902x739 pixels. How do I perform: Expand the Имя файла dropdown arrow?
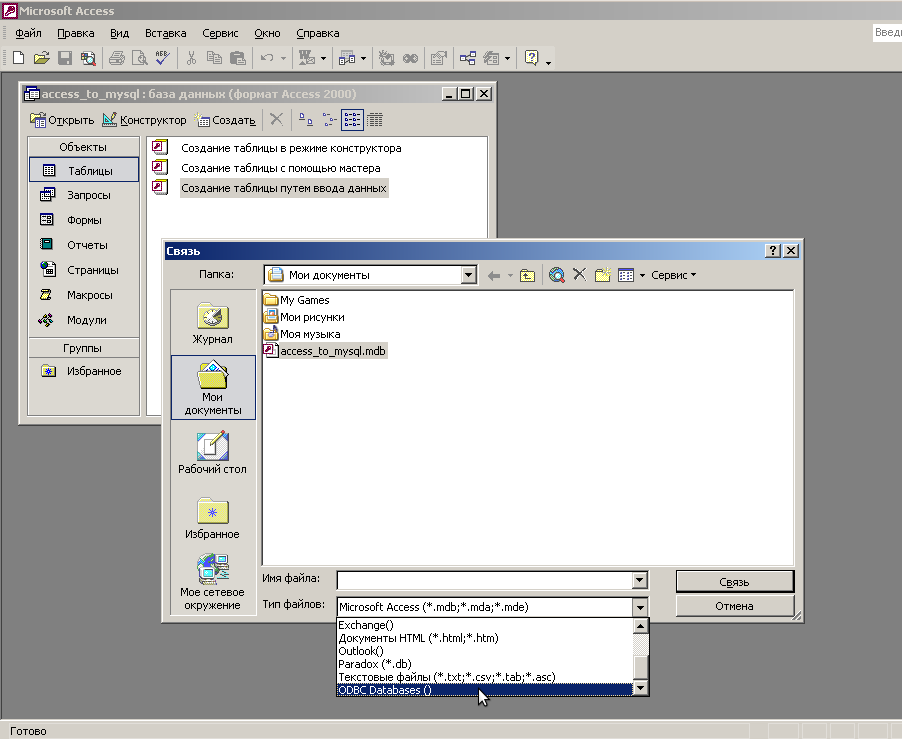pyautogui.click(x=640, y=580)
